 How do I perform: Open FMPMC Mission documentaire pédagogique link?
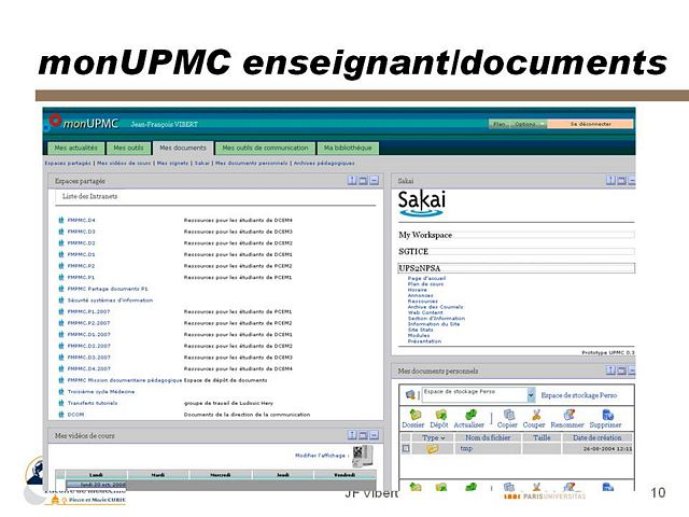[124, 380]
